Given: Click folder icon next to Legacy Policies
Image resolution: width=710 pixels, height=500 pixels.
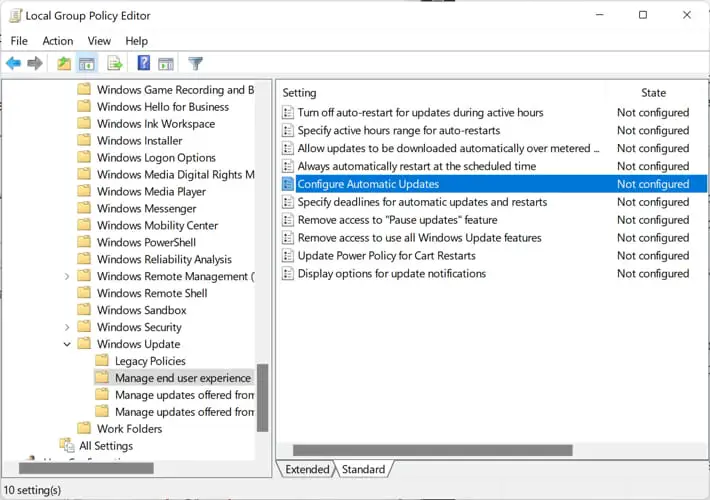Looking at the screenshot, I should 102,361.
